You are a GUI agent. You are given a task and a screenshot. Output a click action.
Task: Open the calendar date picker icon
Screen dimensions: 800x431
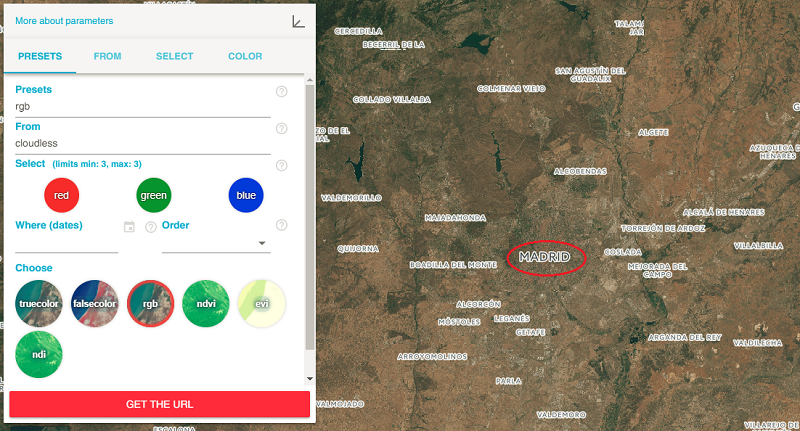point(129,227)
